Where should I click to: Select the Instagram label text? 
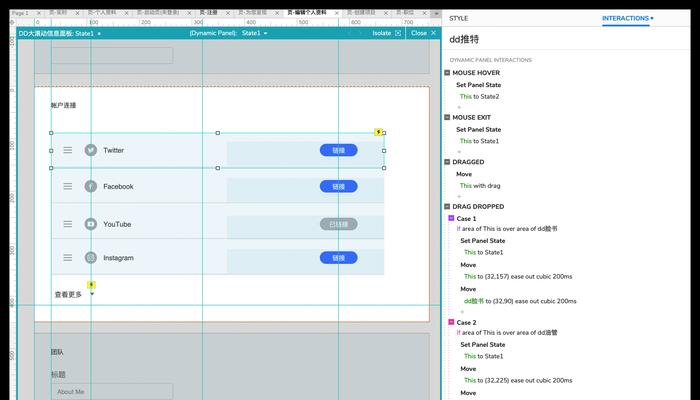click(118, 258)
